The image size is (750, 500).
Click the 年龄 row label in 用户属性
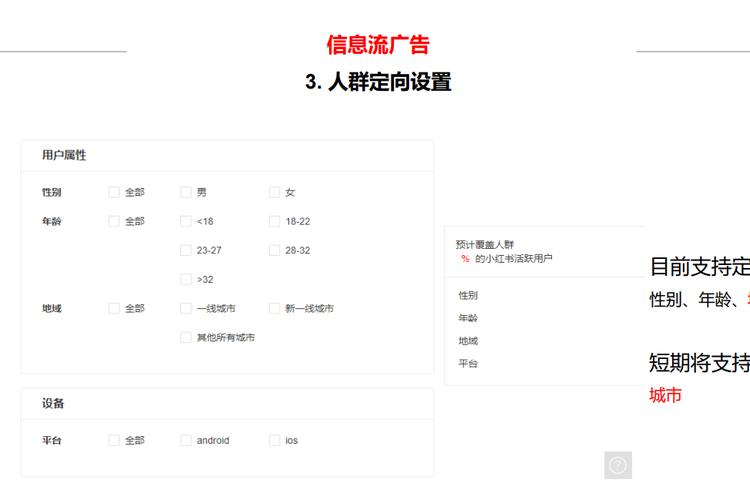tap(52, 222)
